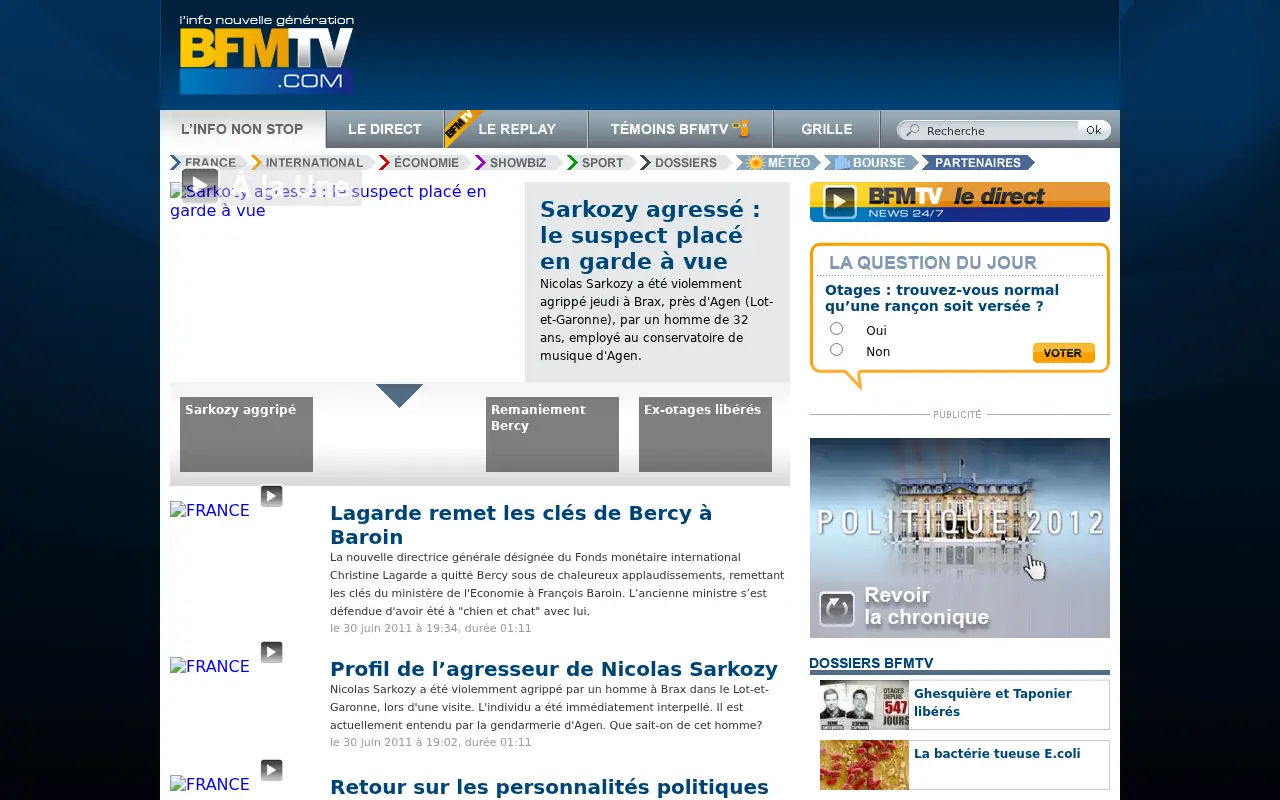Viewport: 1280px width, 800px height.
Task: Click the BFMTV.com logo
Action: point(266,55)
